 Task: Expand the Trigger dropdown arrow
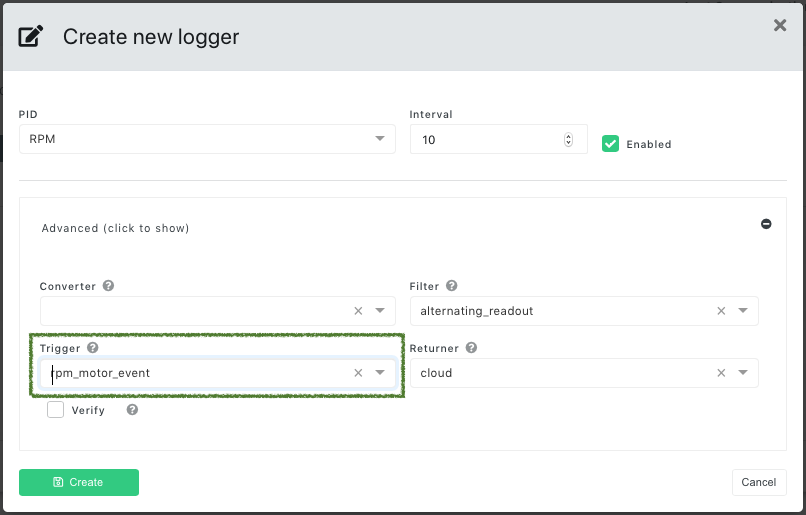(x=380, y=373)
